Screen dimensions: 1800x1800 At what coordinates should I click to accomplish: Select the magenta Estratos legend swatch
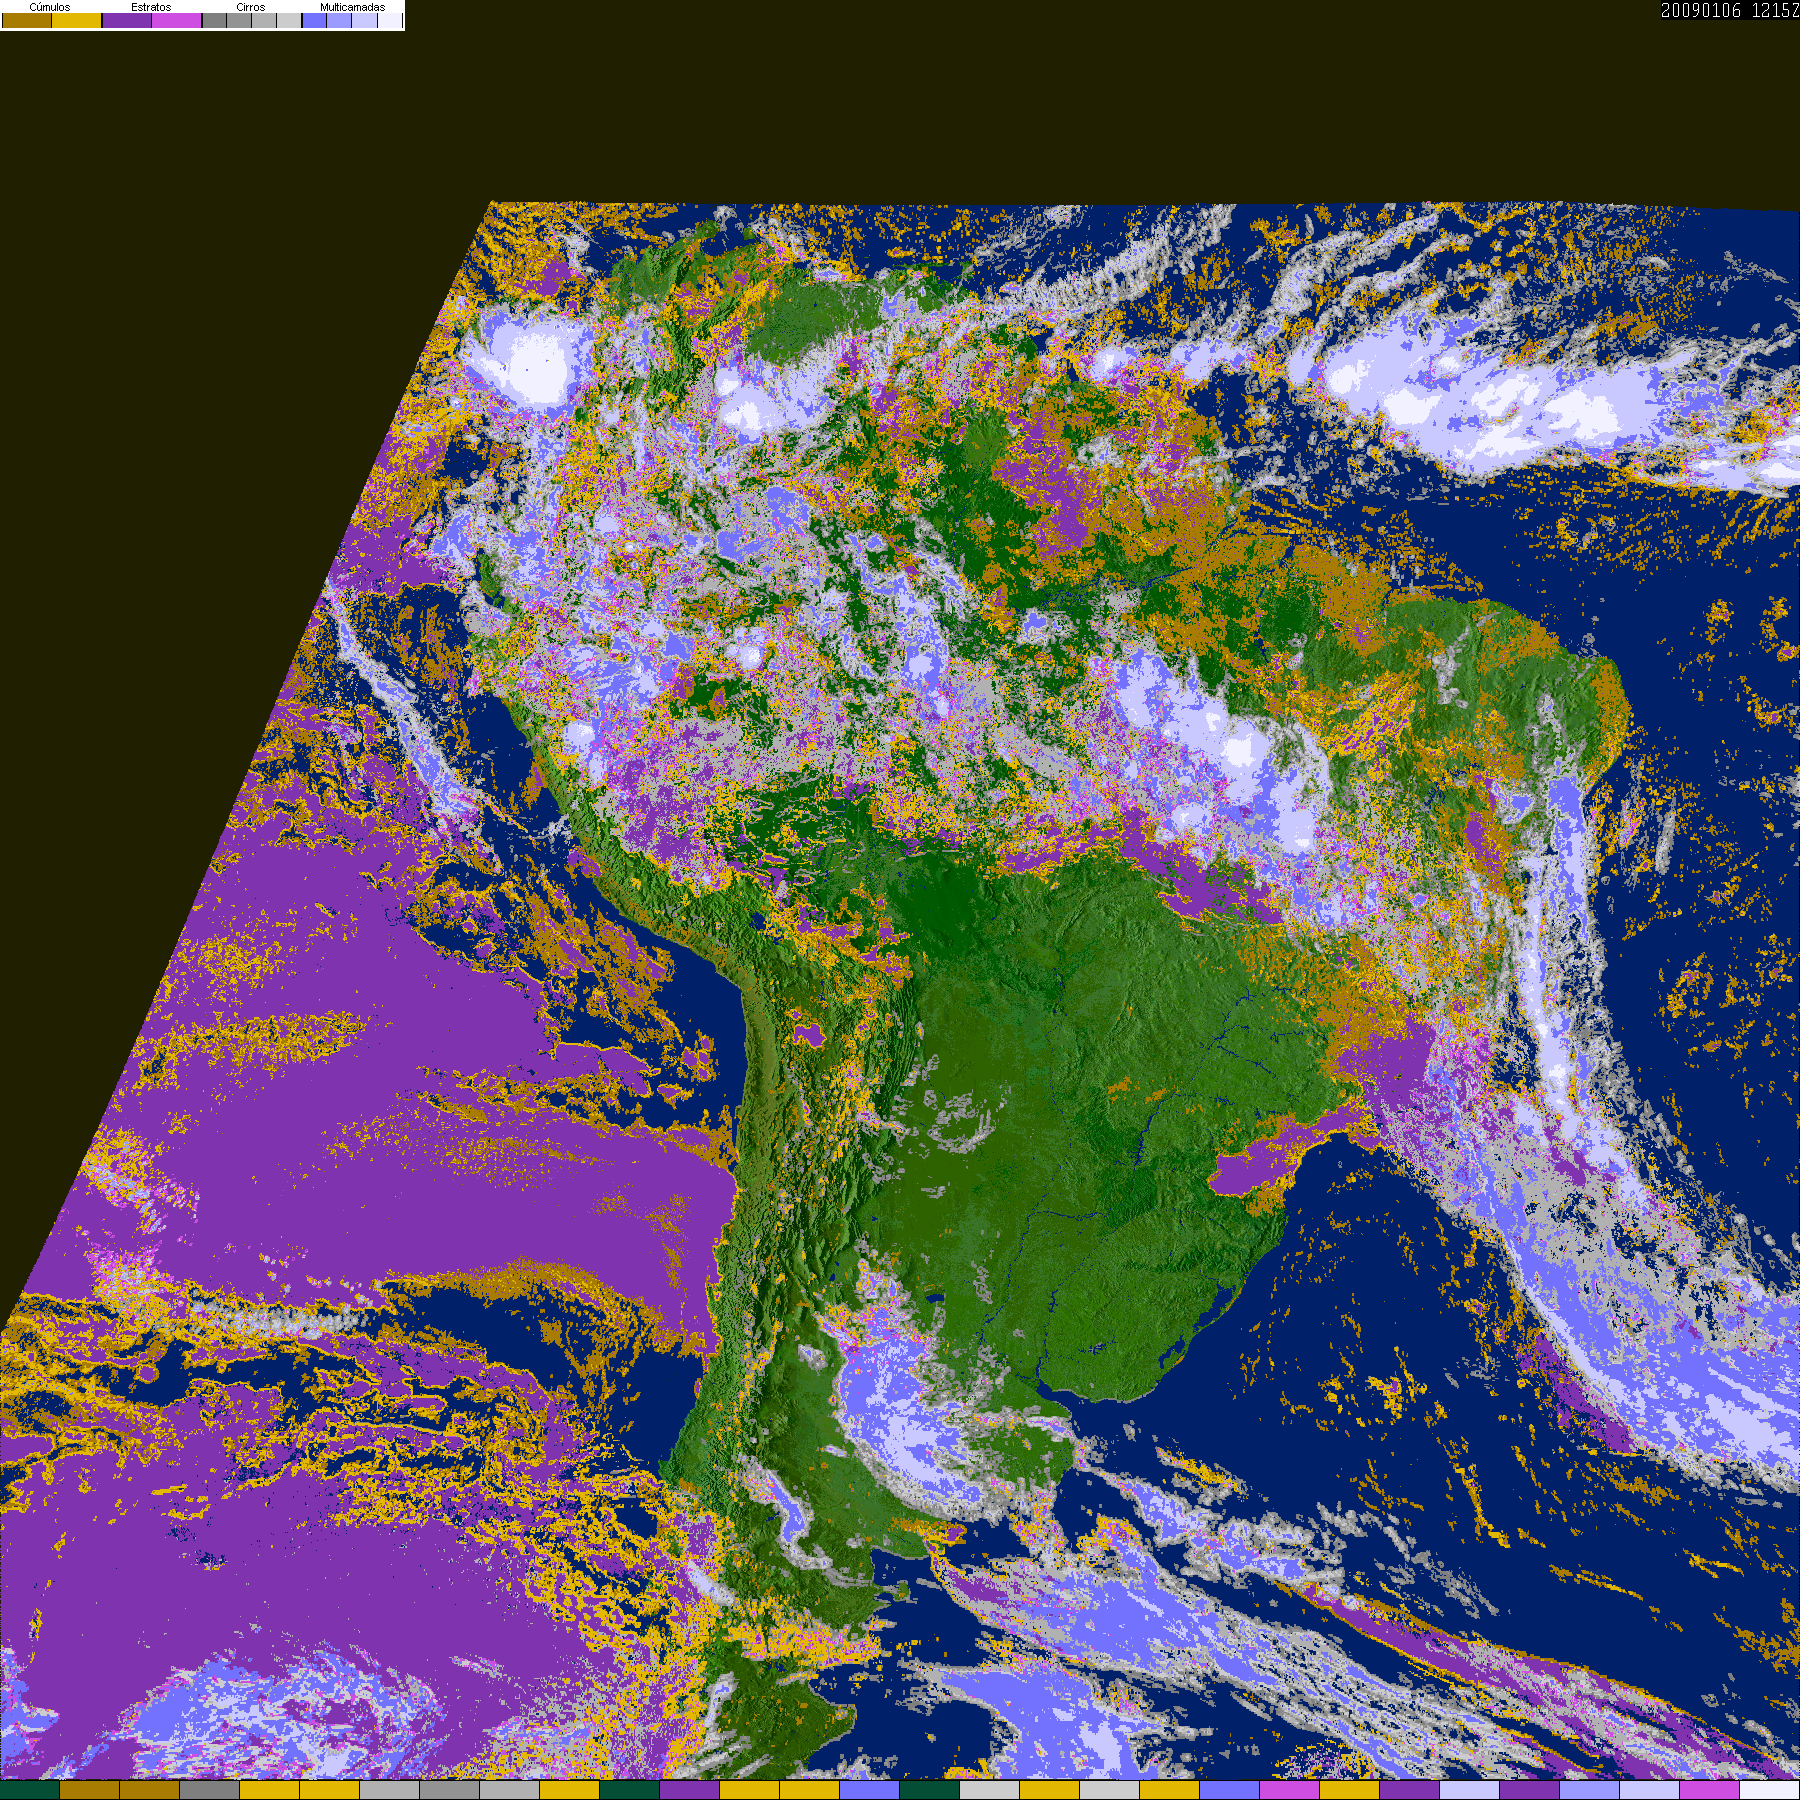click(177, 21)
